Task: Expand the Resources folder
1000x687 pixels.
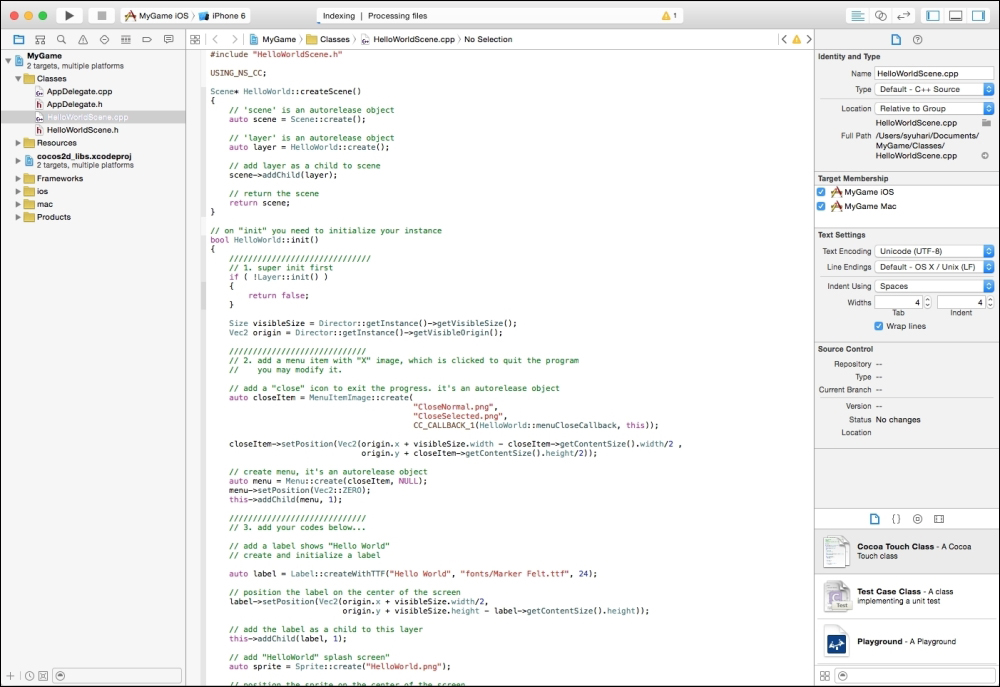Action: (18, 143)
